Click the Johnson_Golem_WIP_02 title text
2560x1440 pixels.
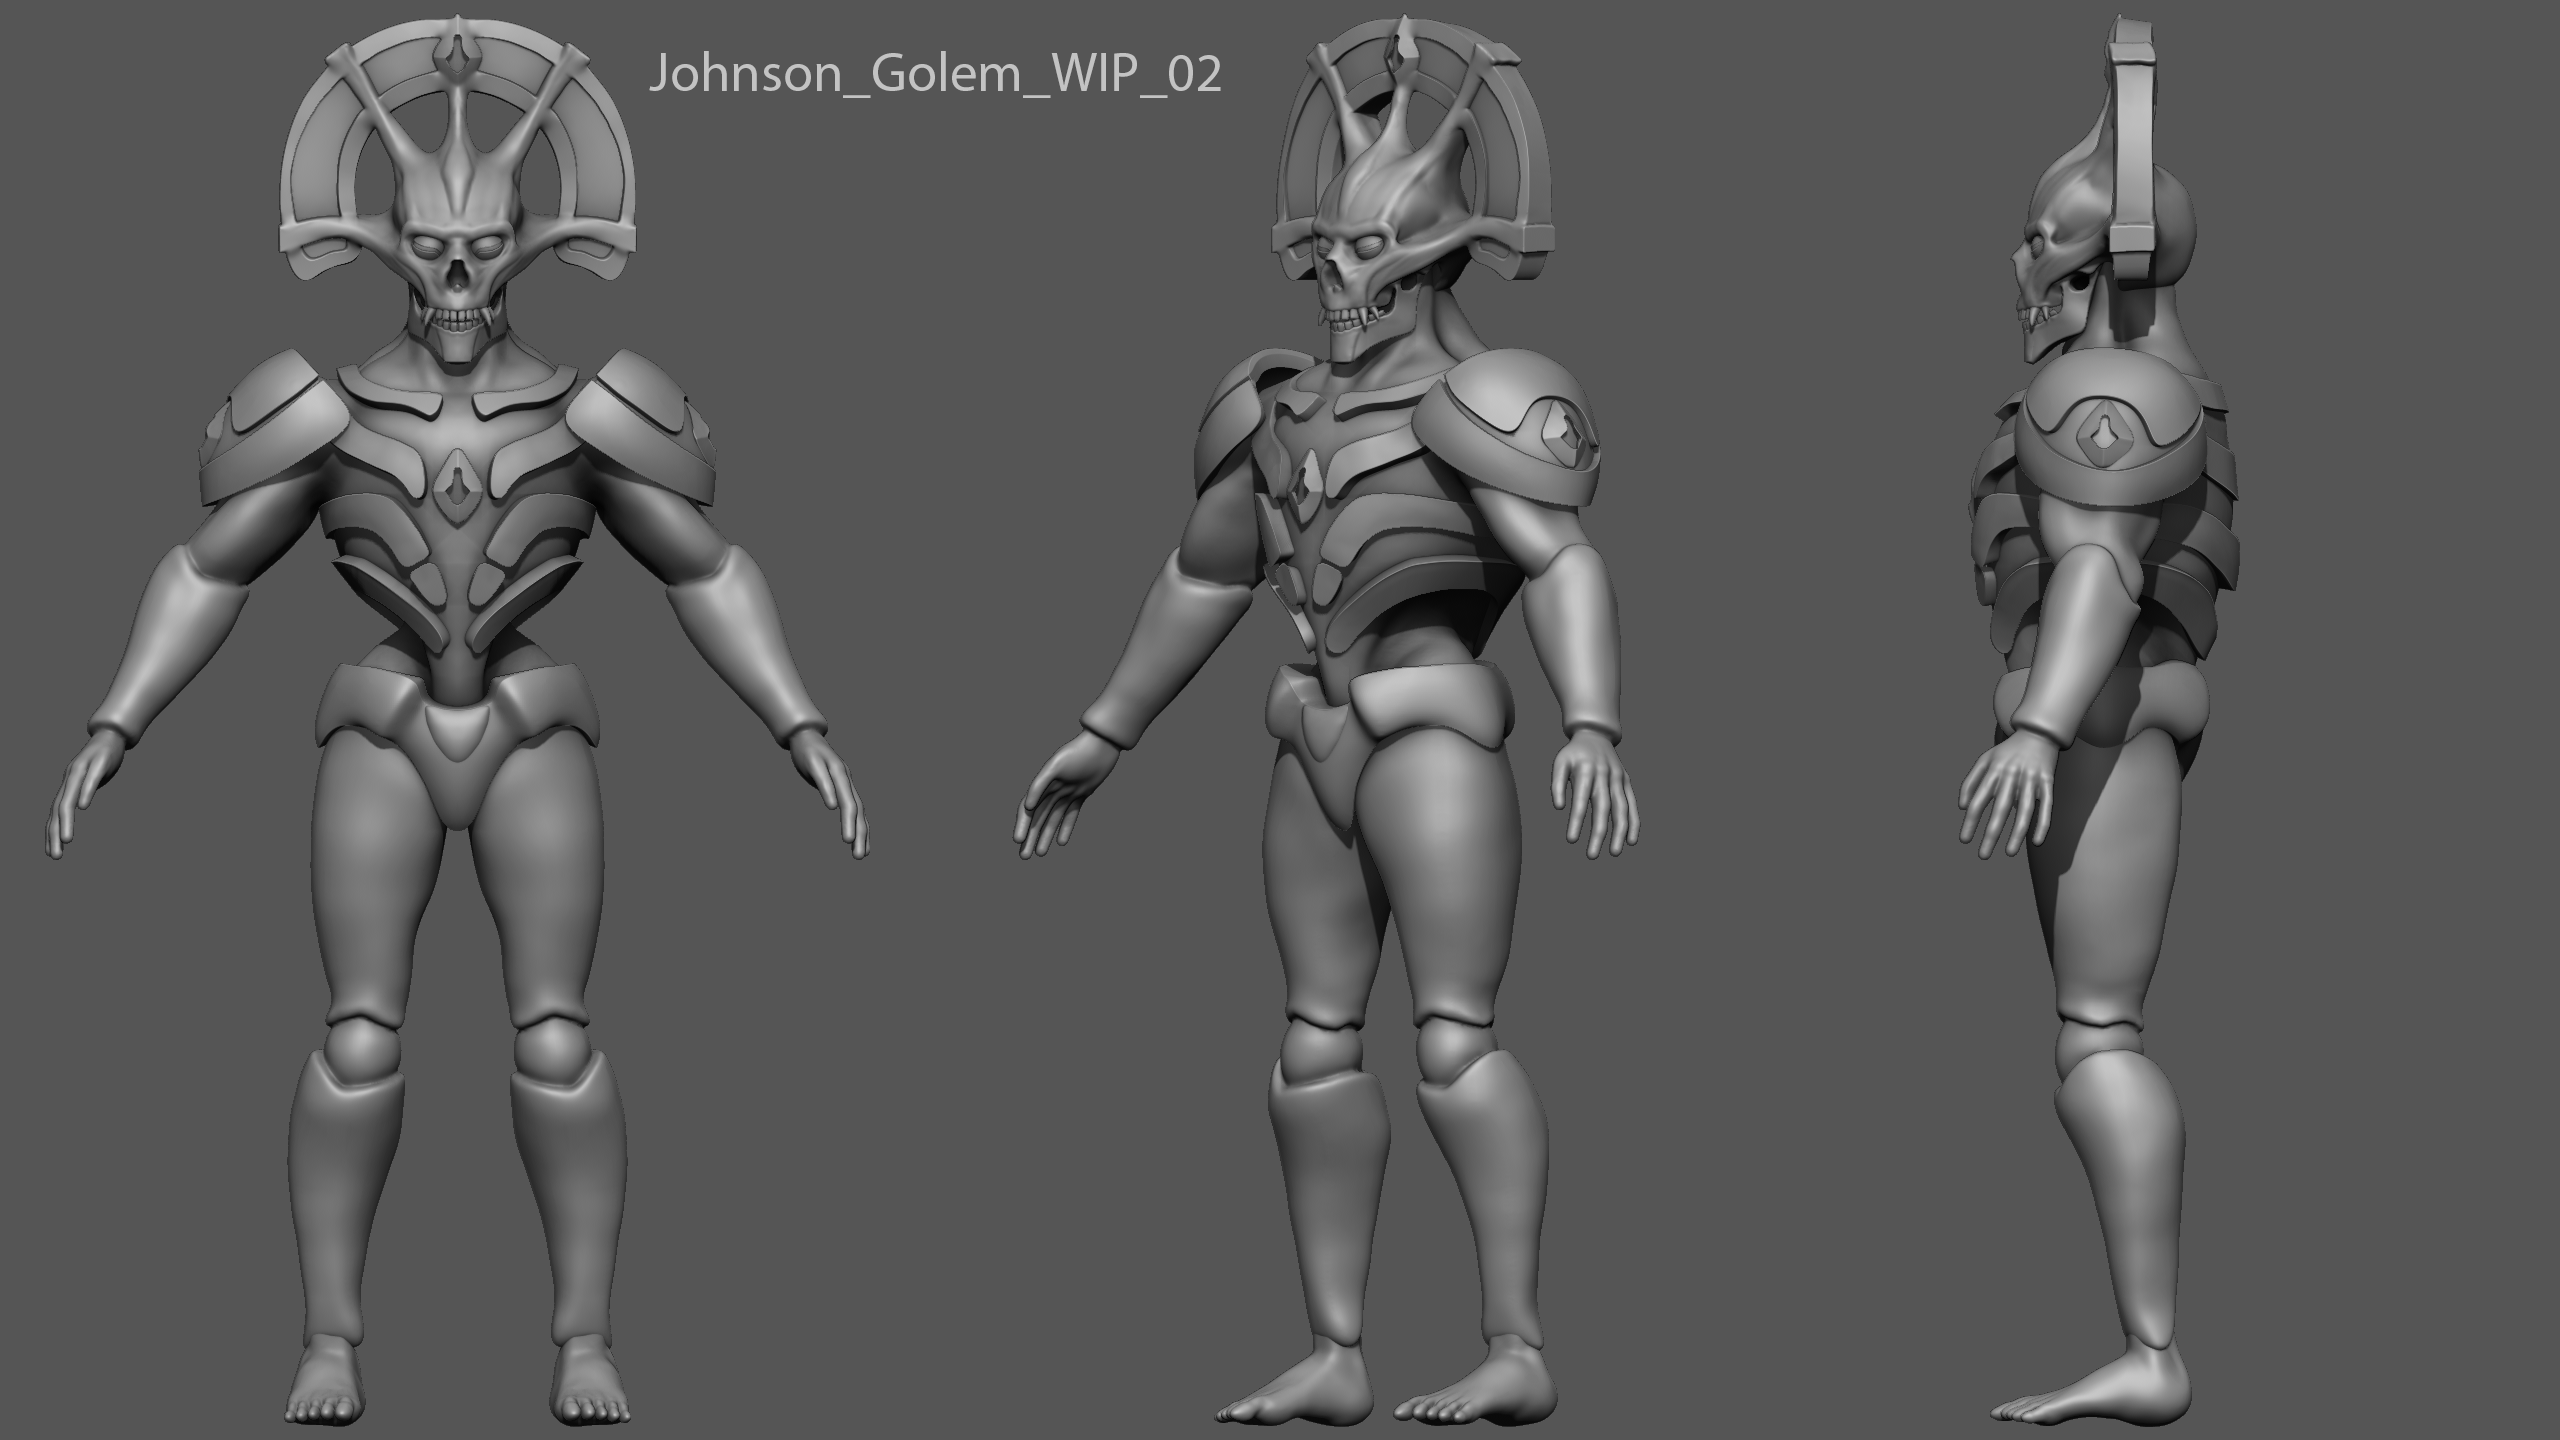point(935,75)
